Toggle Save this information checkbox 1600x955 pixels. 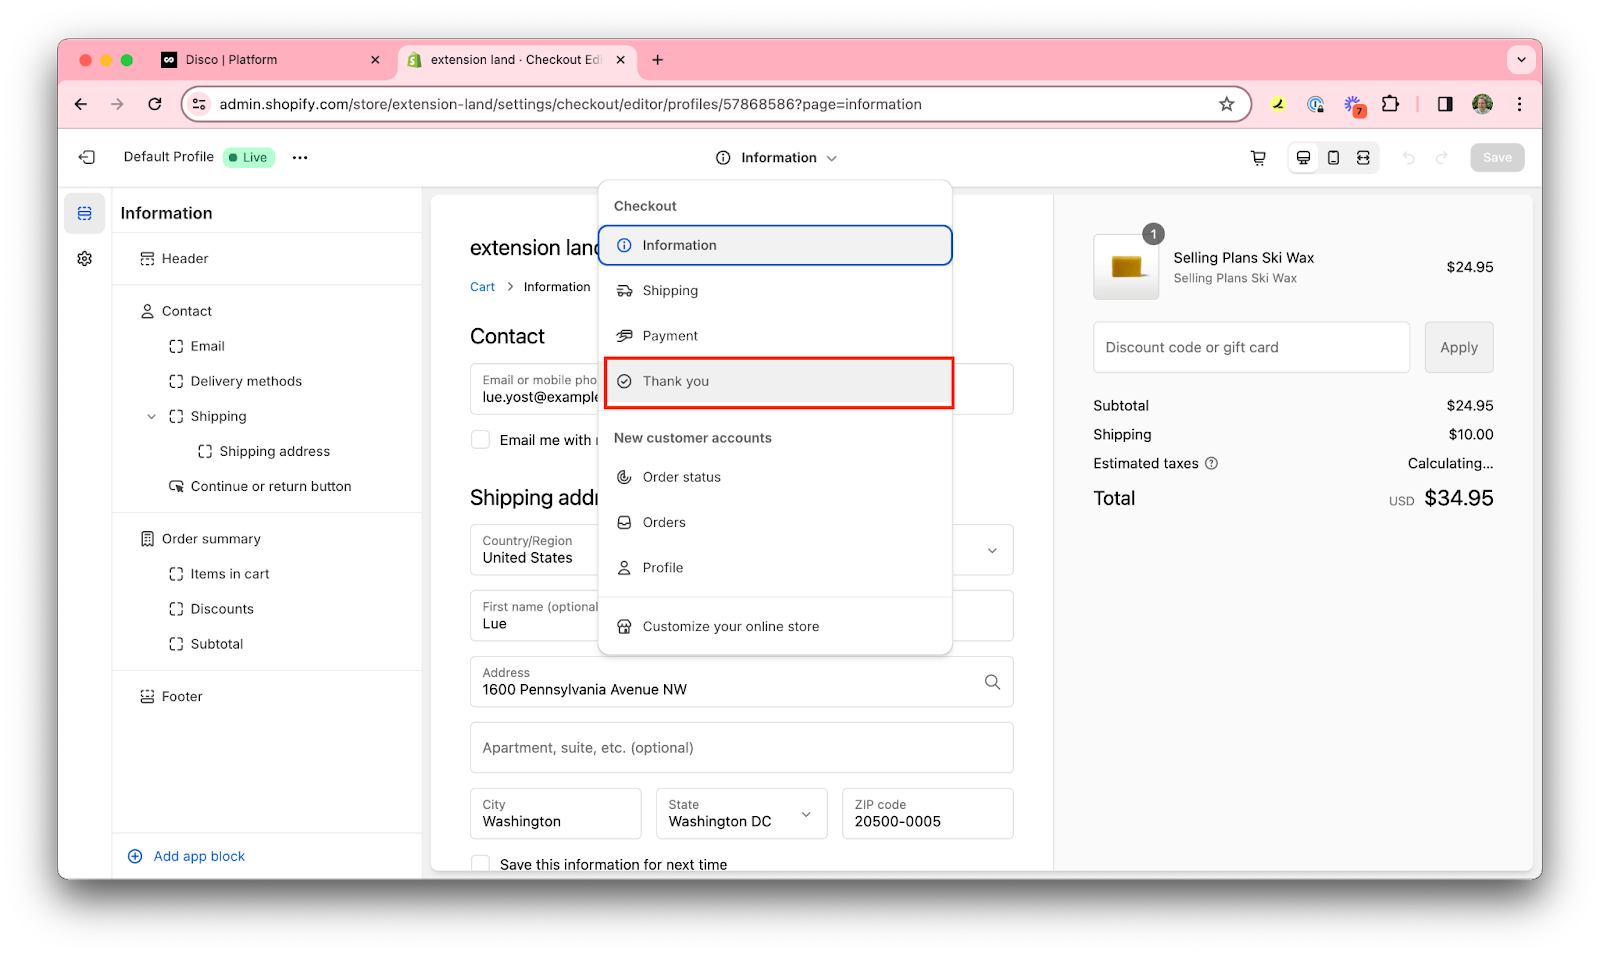(x=481, y=864)
